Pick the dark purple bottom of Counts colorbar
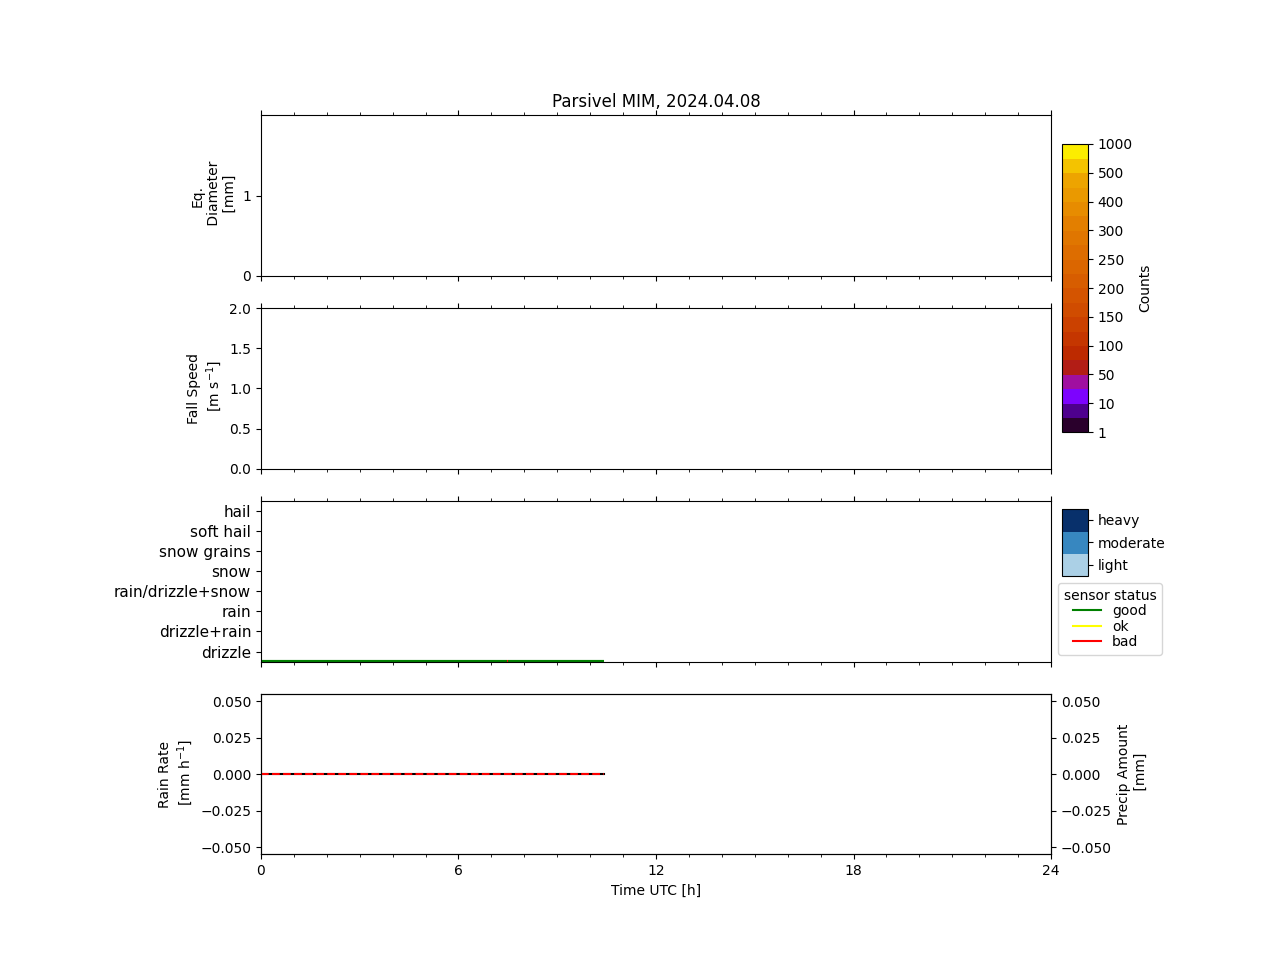This screenshot has height=960, width=1280. click(1075, 425)
